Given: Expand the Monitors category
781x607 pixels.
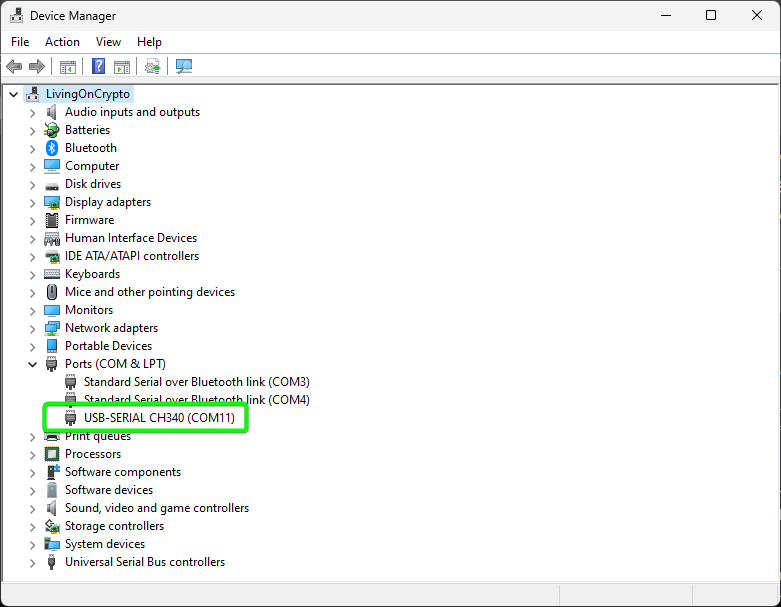Looking at the screenshot, I should tap(32, 311).
